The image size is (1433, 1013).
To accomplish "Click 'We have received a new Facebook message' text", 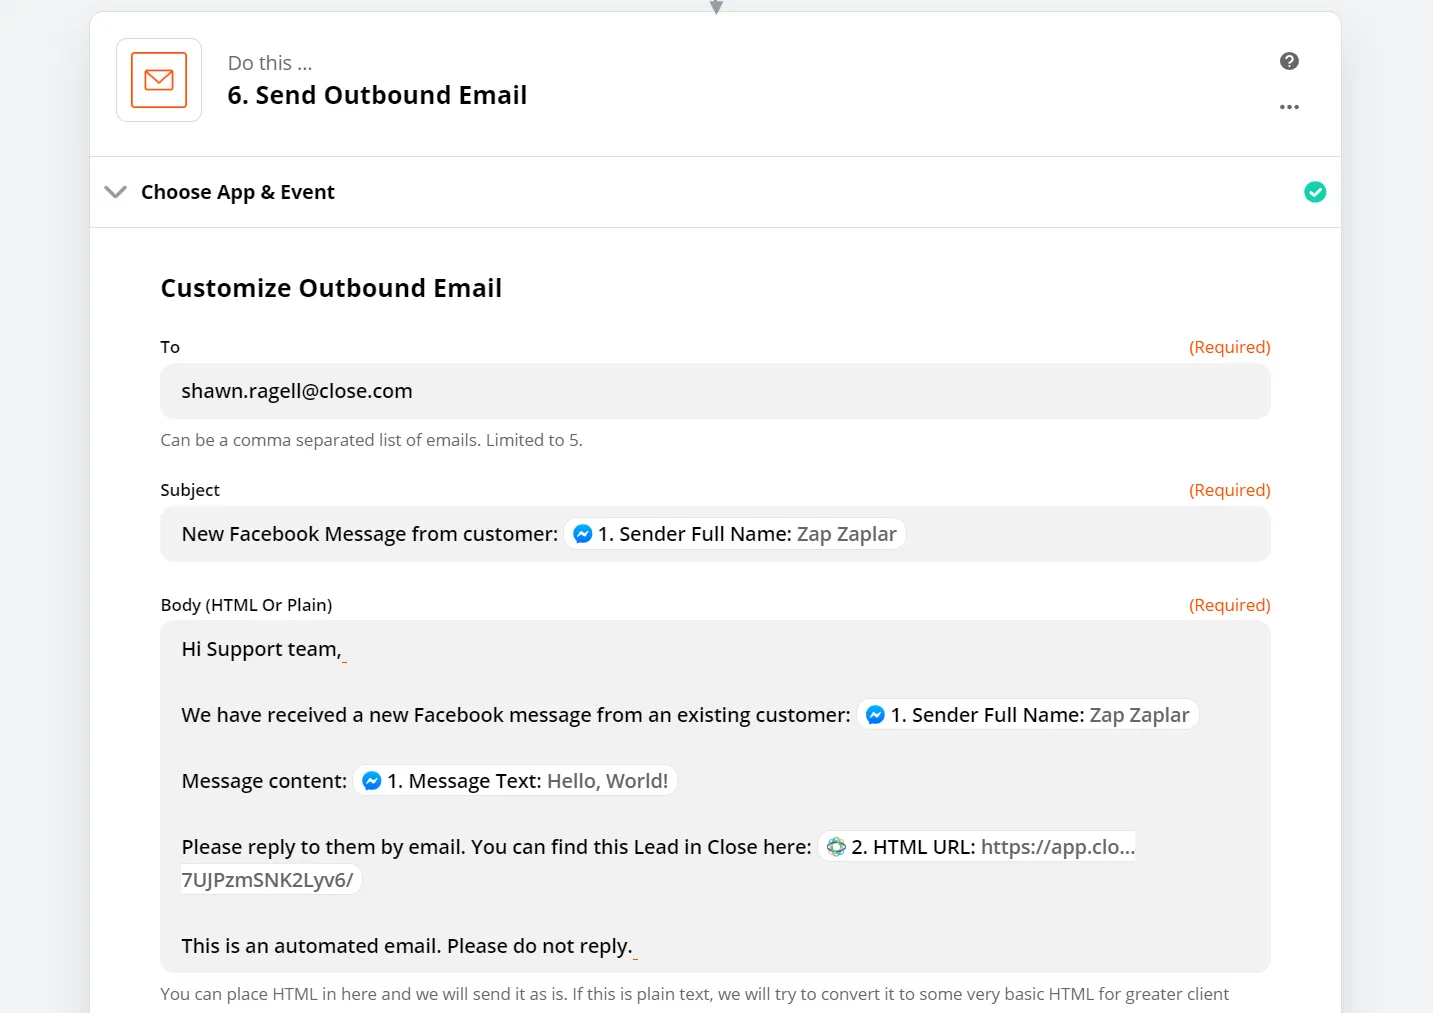I will (x=516, y=715).
